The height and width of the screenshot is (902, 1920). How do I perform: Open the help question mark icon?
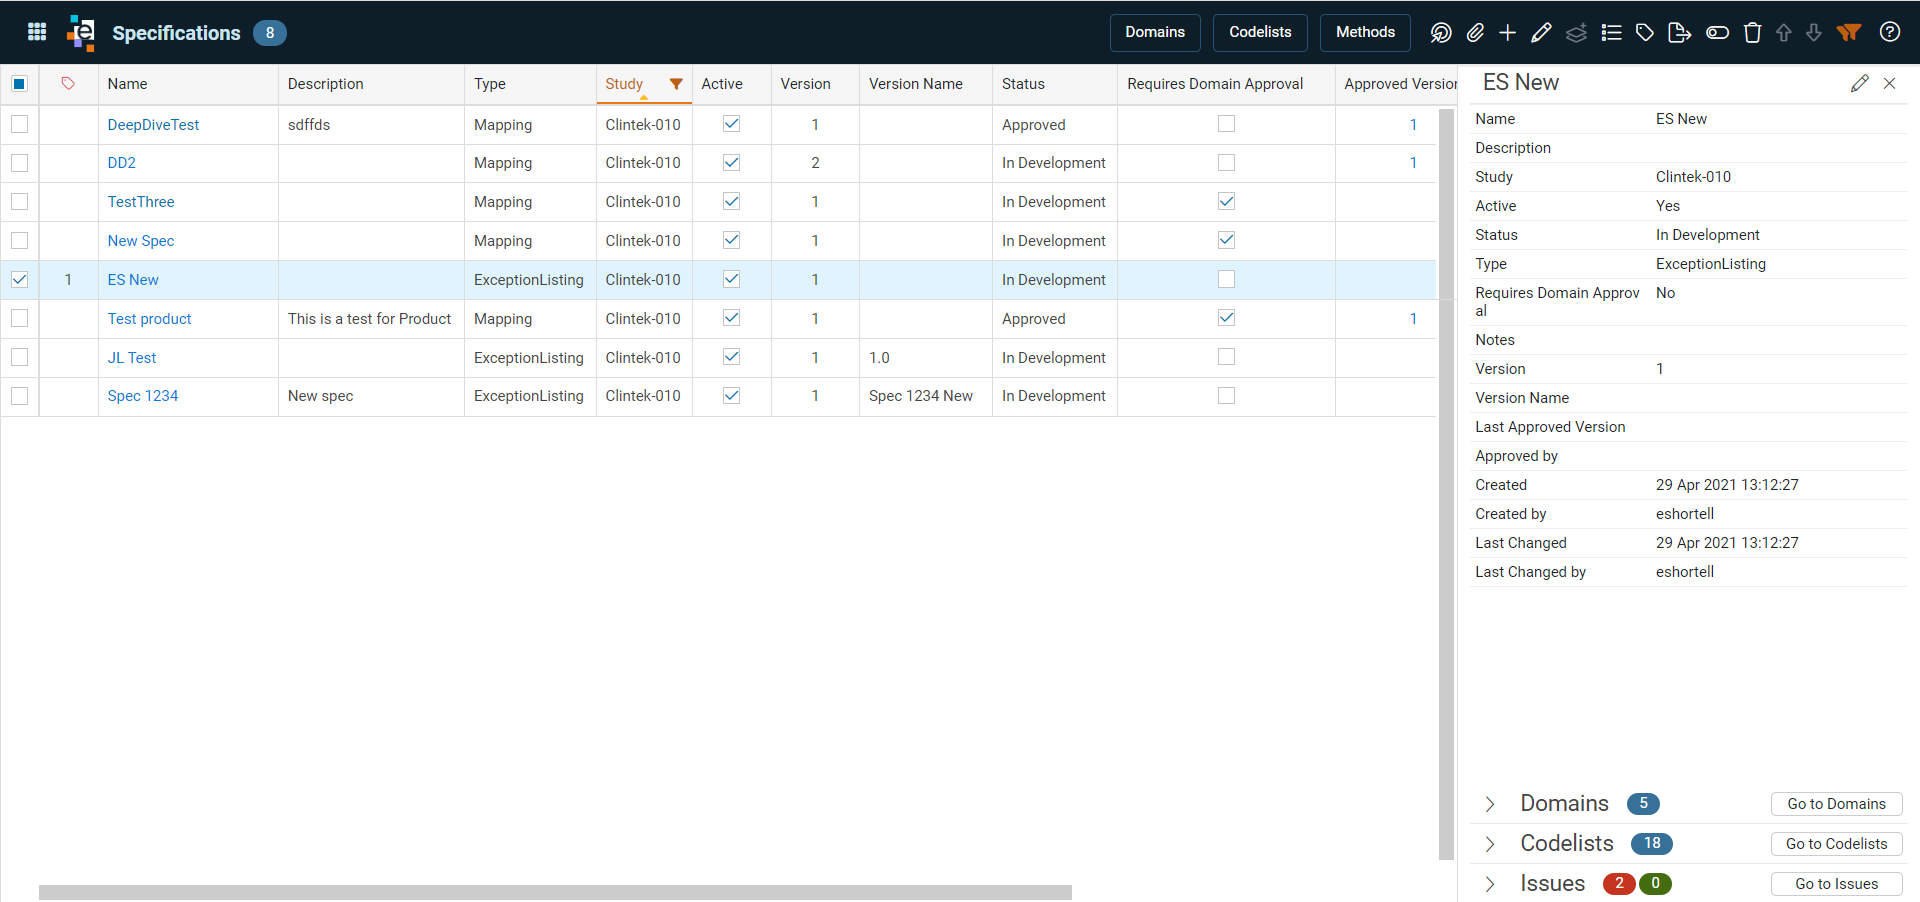[1890, 32]
